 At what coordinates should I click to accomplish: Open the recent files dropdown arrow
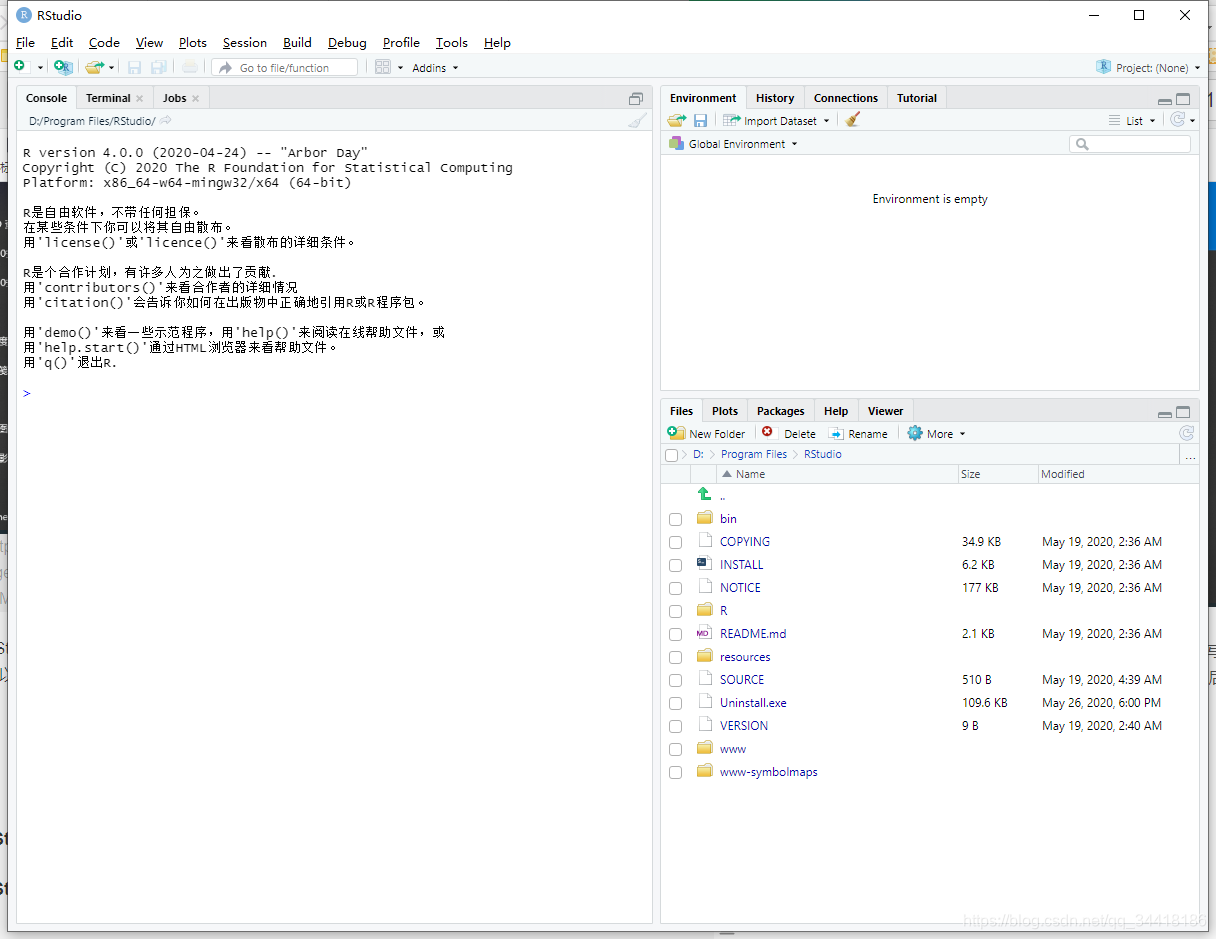111,68
